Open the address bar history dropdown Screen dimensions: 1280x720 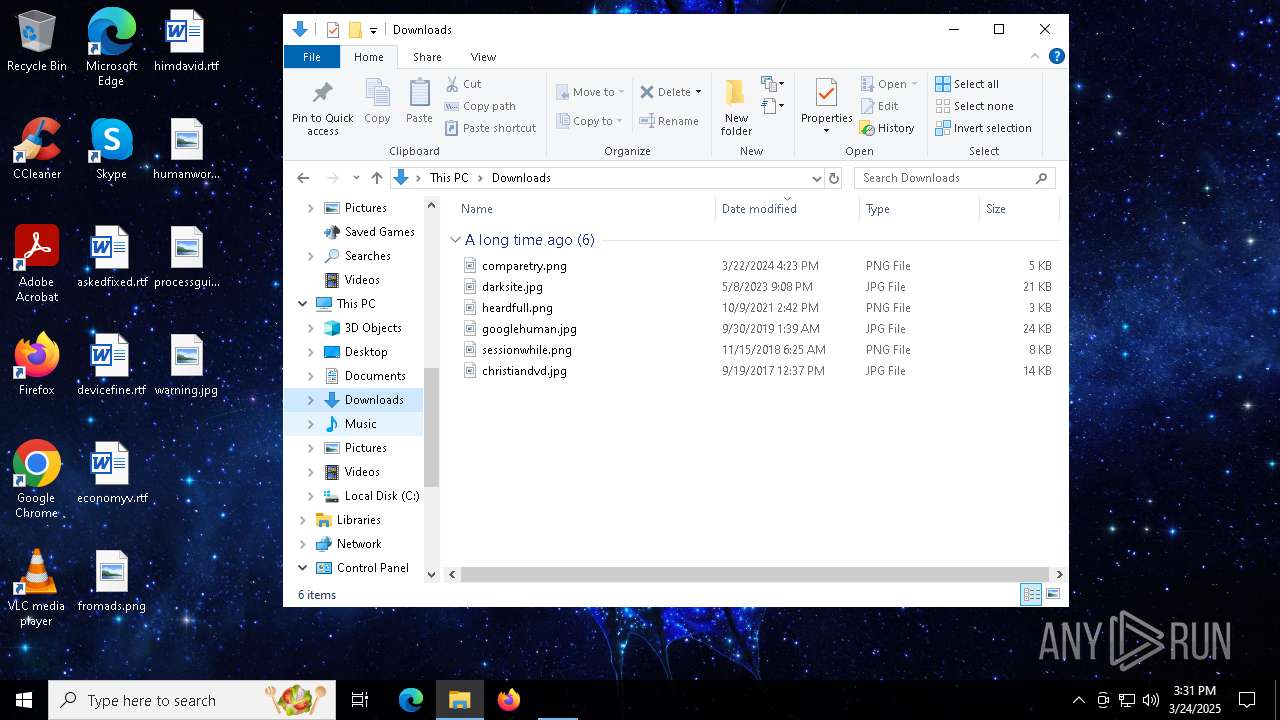(x=817, y=178)
